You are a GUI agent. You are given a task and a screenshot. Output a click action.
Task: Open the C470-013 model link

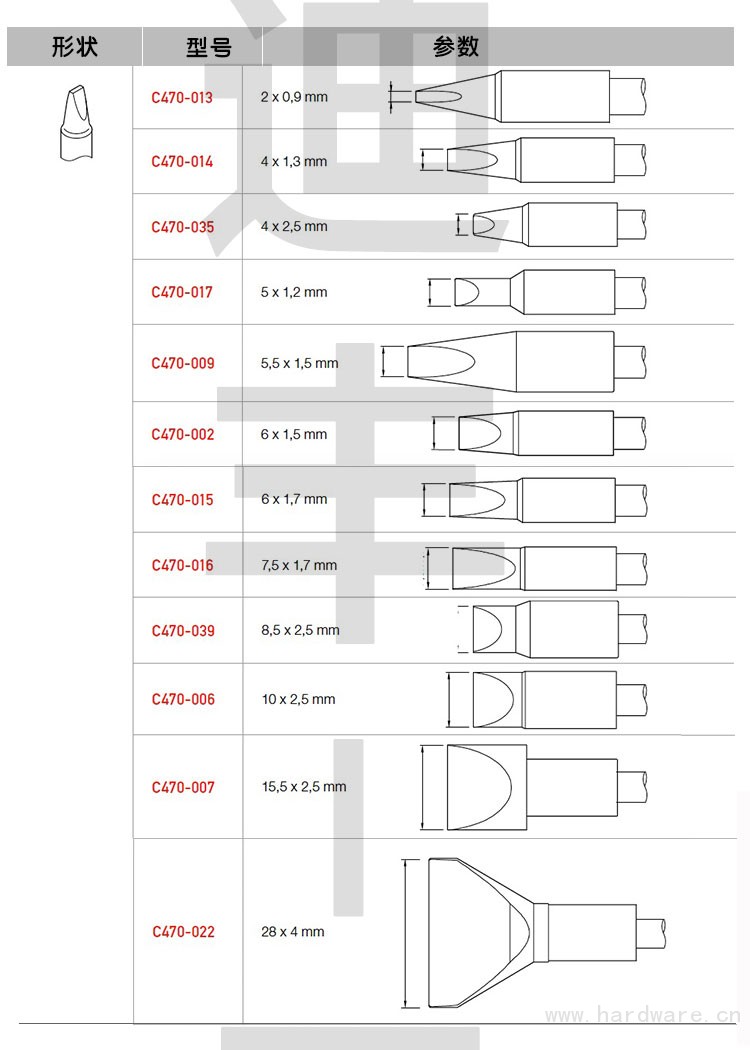tap(182, 98)
